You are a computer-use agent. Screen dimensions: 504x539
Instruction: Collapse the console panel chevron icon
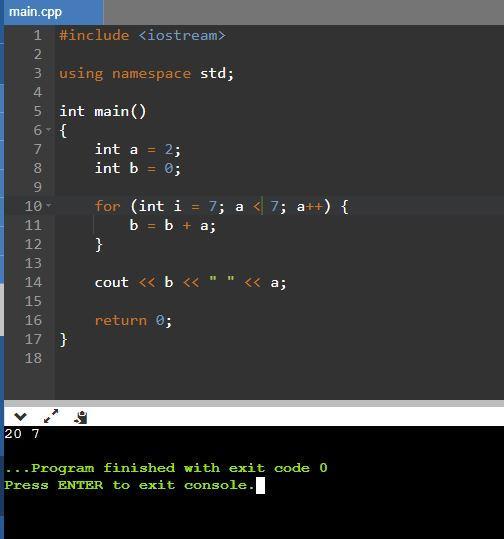(x=21, y=417)
